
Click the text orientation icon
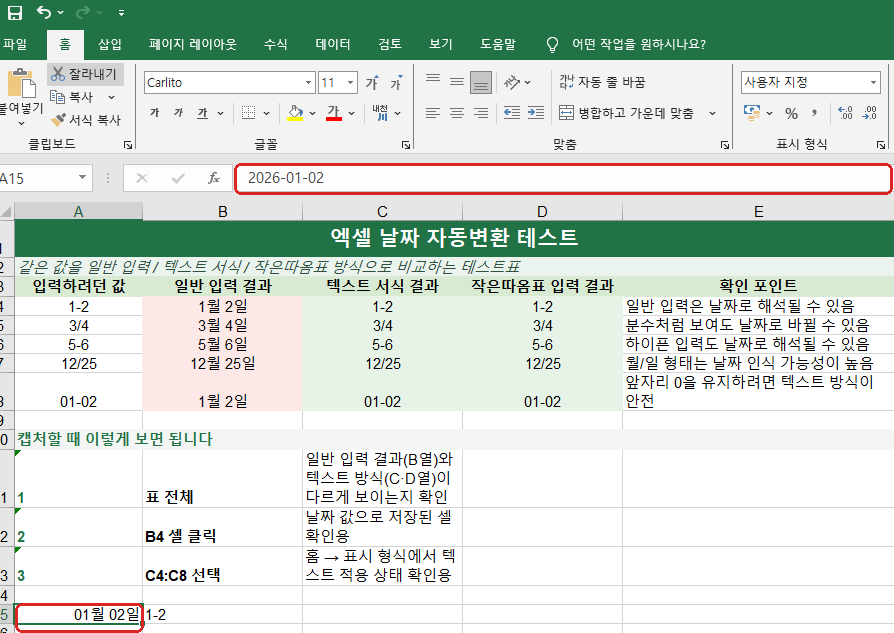pos(512,83)
